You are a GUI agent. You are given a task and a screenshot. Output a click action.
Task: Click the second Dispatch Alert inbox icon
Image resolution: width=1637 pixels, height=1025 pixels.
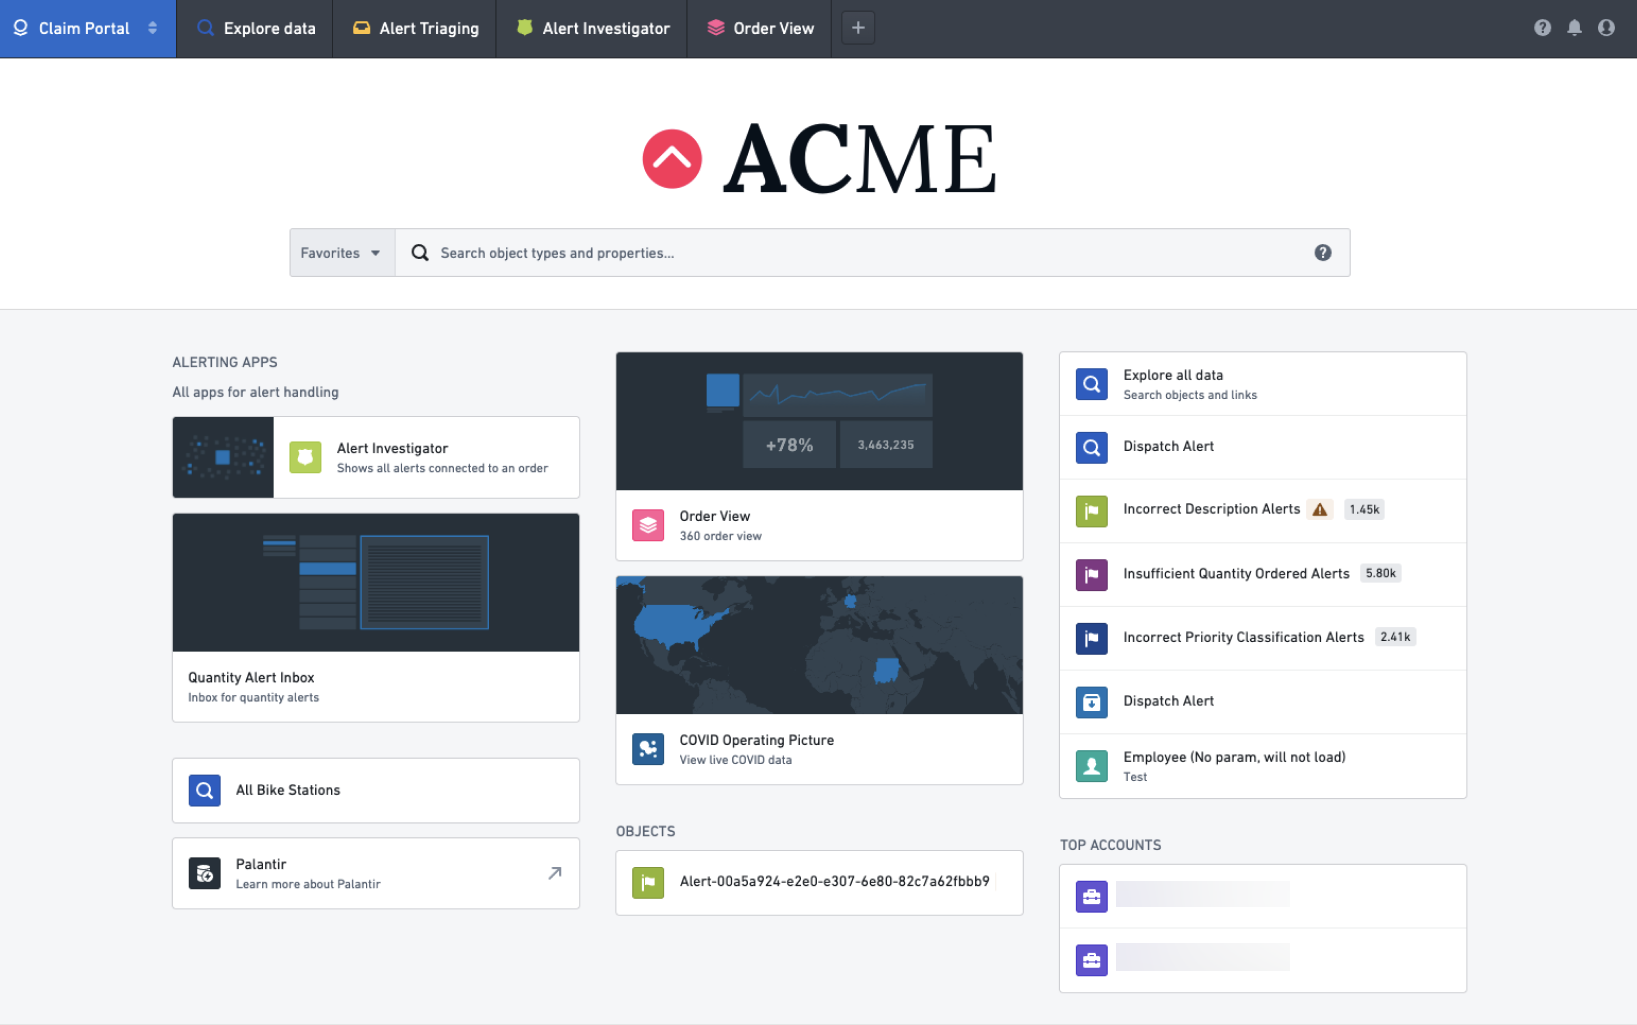[1092, 702]
